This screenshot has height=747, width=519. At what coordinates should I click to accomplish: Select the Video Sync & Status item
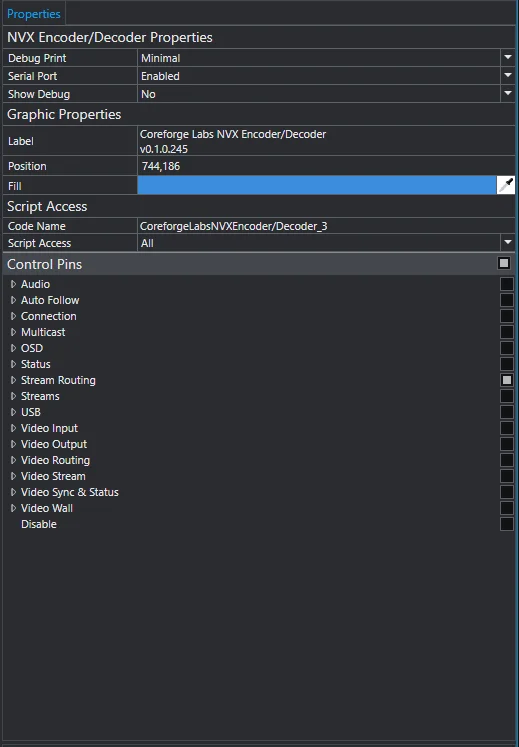(x=70, y=492)
